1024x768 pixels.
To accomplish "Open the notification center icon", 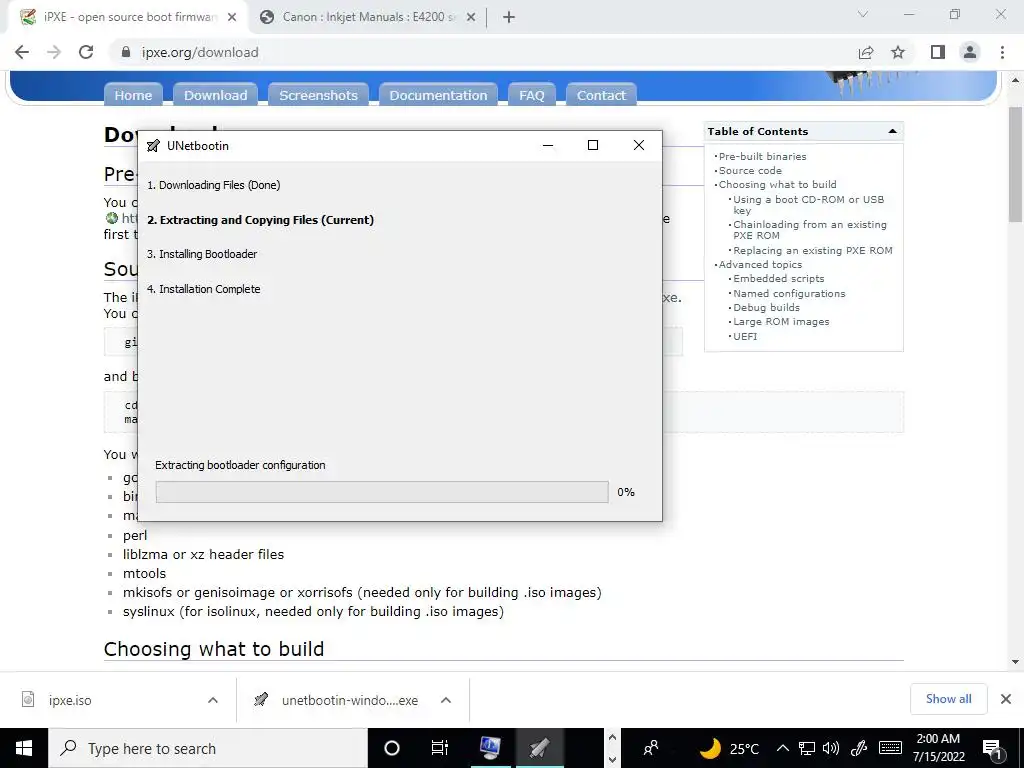I will click(x=992, y=748).
